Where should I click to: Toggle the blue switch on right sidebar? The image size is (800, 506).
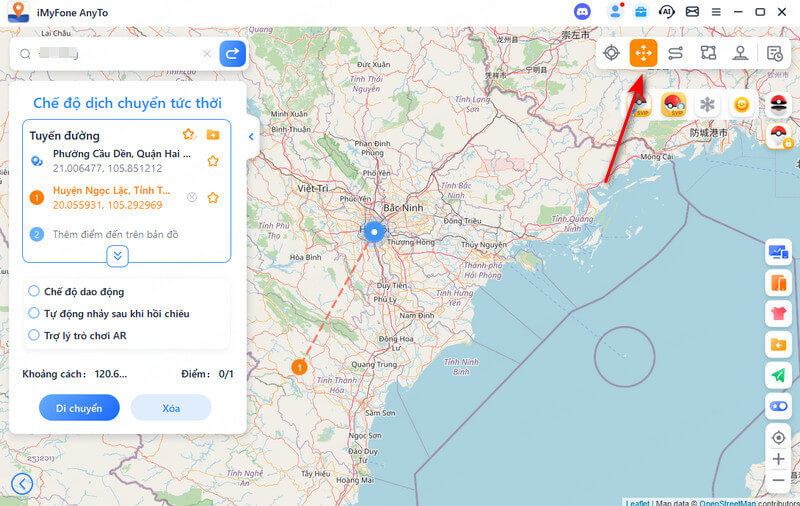(x=778, y=406)
